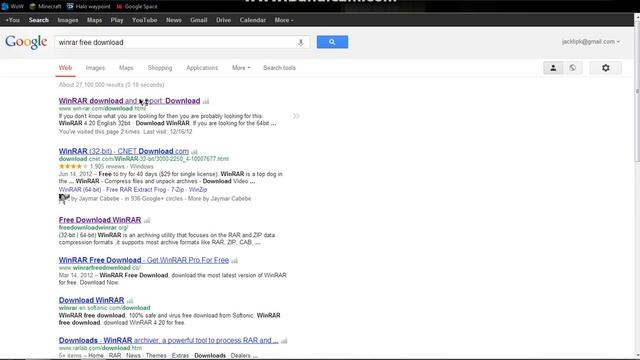Select Search in black bar
Image resolution: width=640 pixels, height=360 pixels.
[39, 20]
